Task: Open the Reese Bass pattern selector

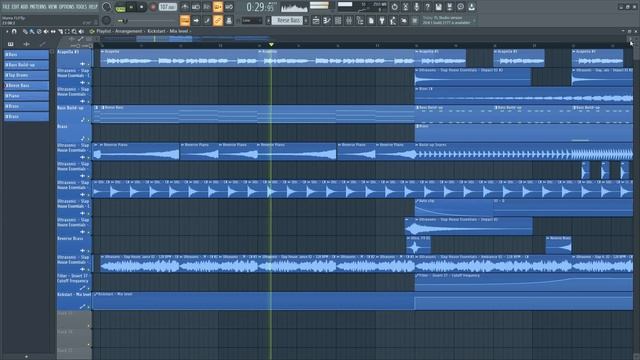Action: click(287, 20)
